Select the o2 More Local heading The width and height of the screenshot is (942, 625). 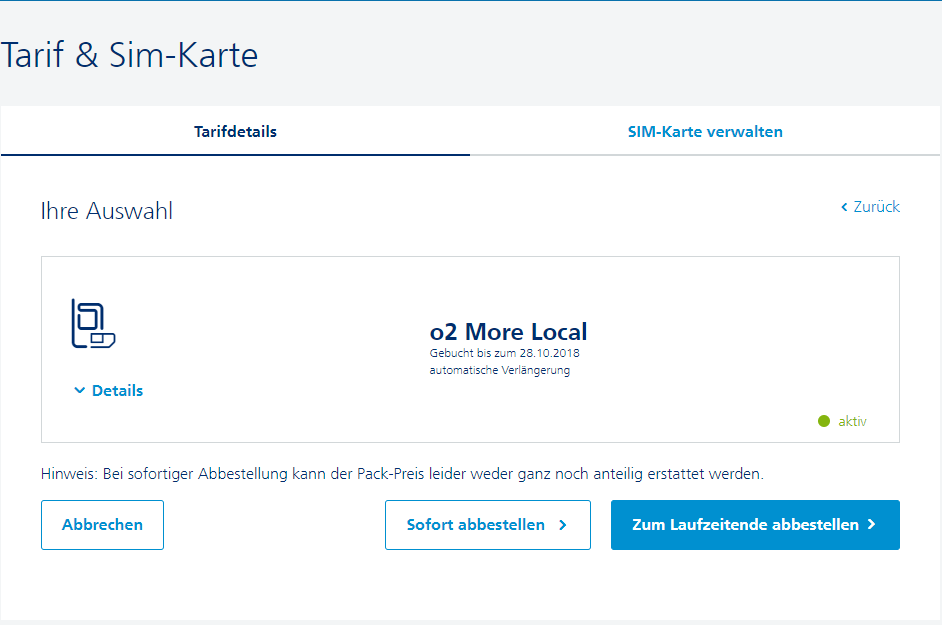[x=508, y=332]
